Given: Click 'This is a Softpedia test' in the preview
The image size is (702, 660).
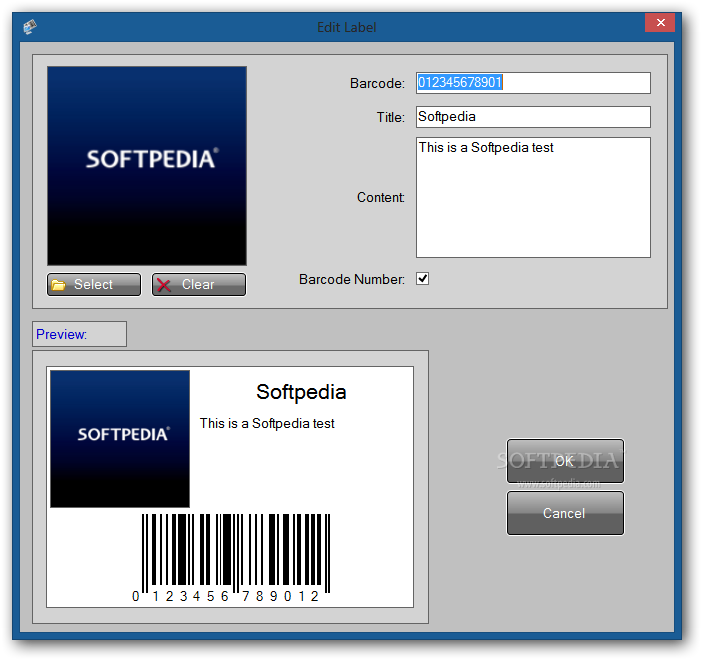Looking at the screenshot, I should (x=267, y=424).
